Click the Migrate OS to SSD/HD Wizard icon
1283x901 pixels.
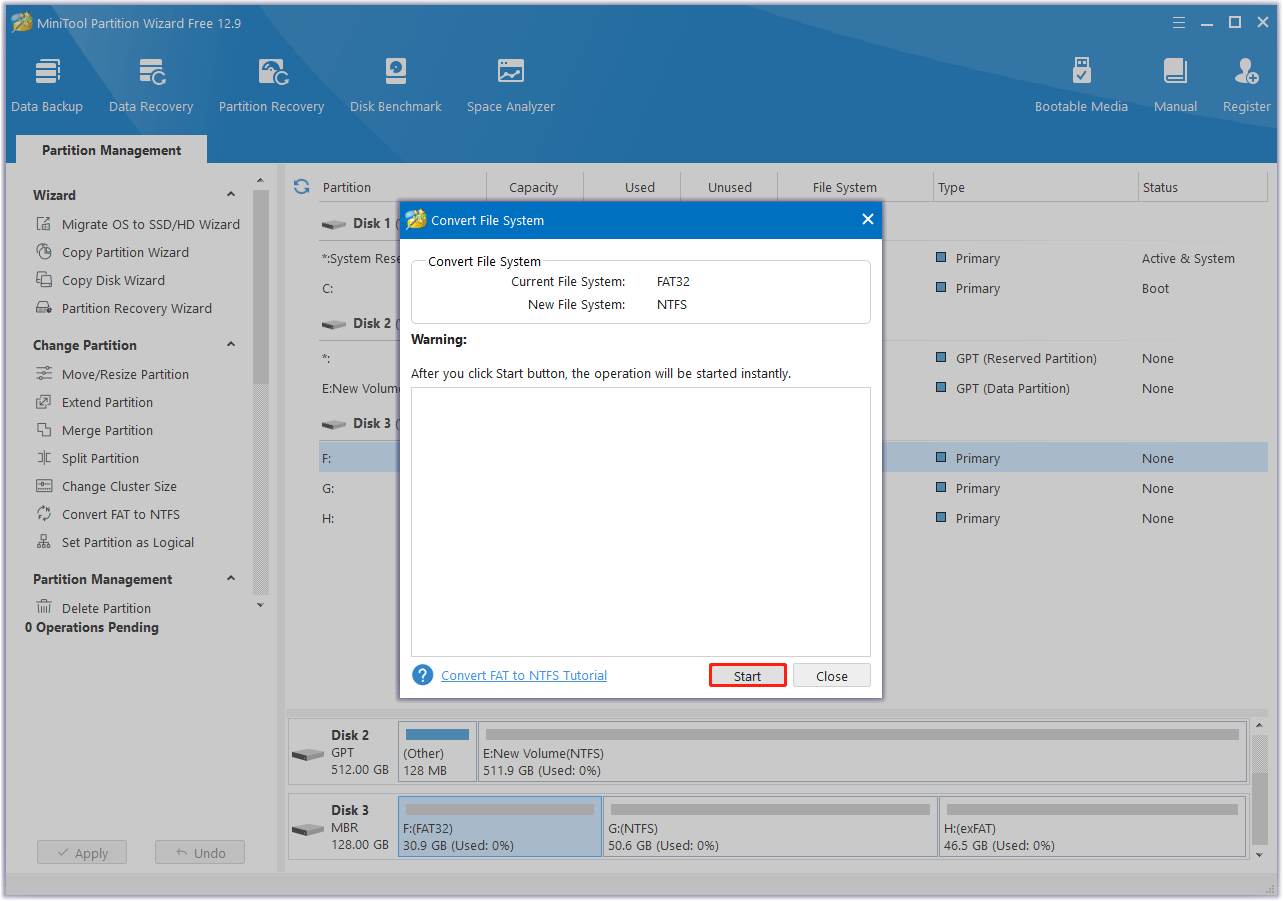click(x=44, y=224)
